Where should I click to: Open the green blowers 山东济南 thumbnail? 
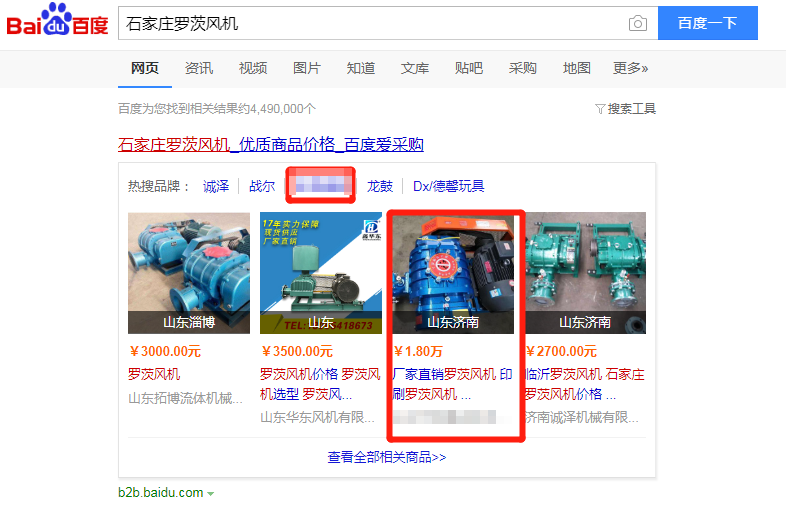[x=585, y=273]
